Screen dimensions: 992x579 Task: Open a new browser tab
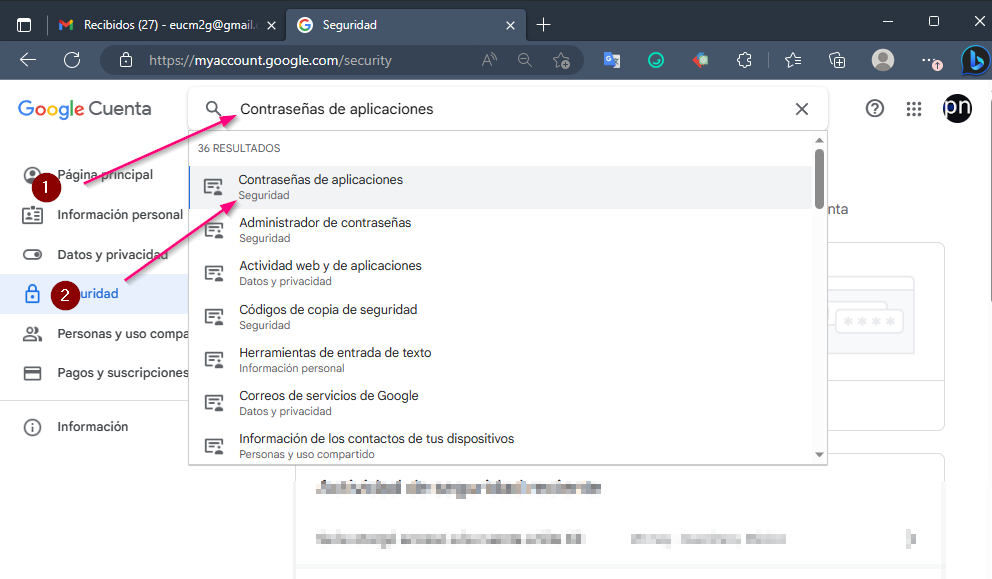pos(543,25)
